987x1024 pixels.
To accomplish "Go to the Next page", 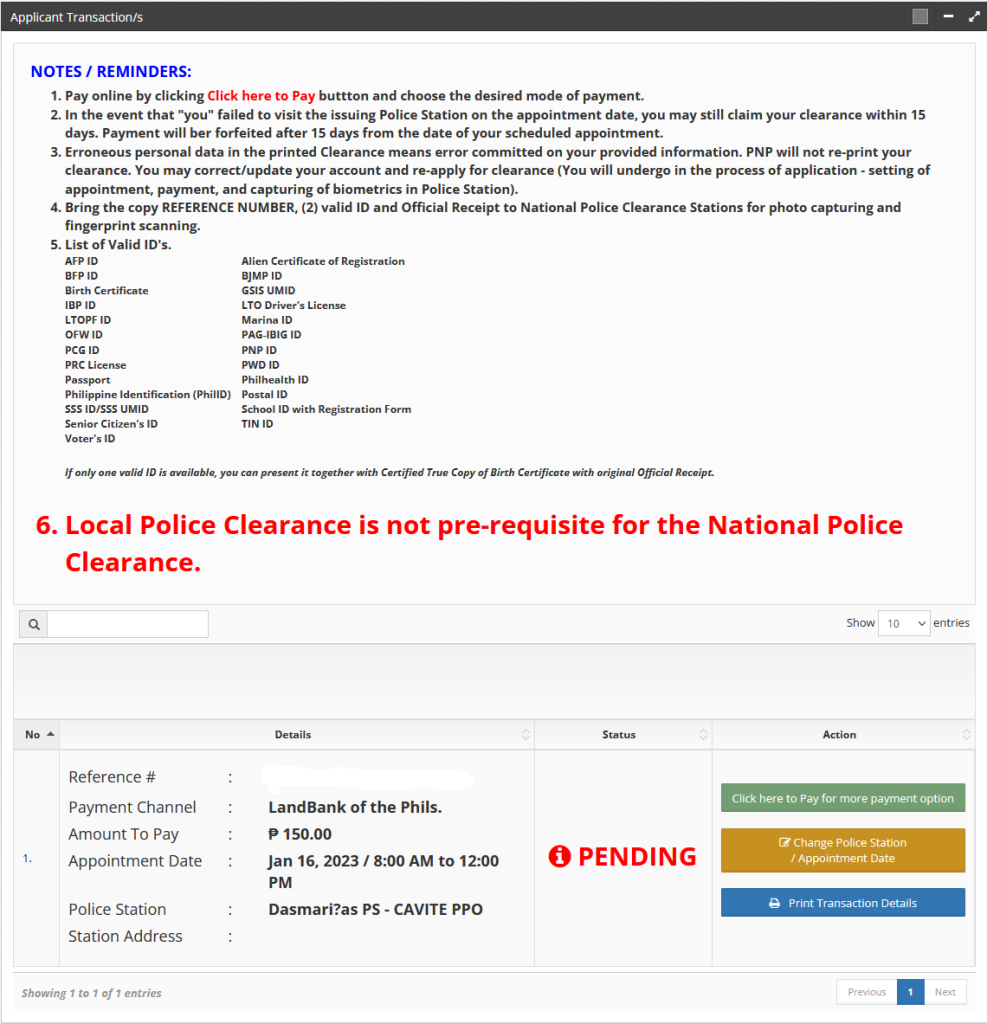I will [x=945, y=992].
